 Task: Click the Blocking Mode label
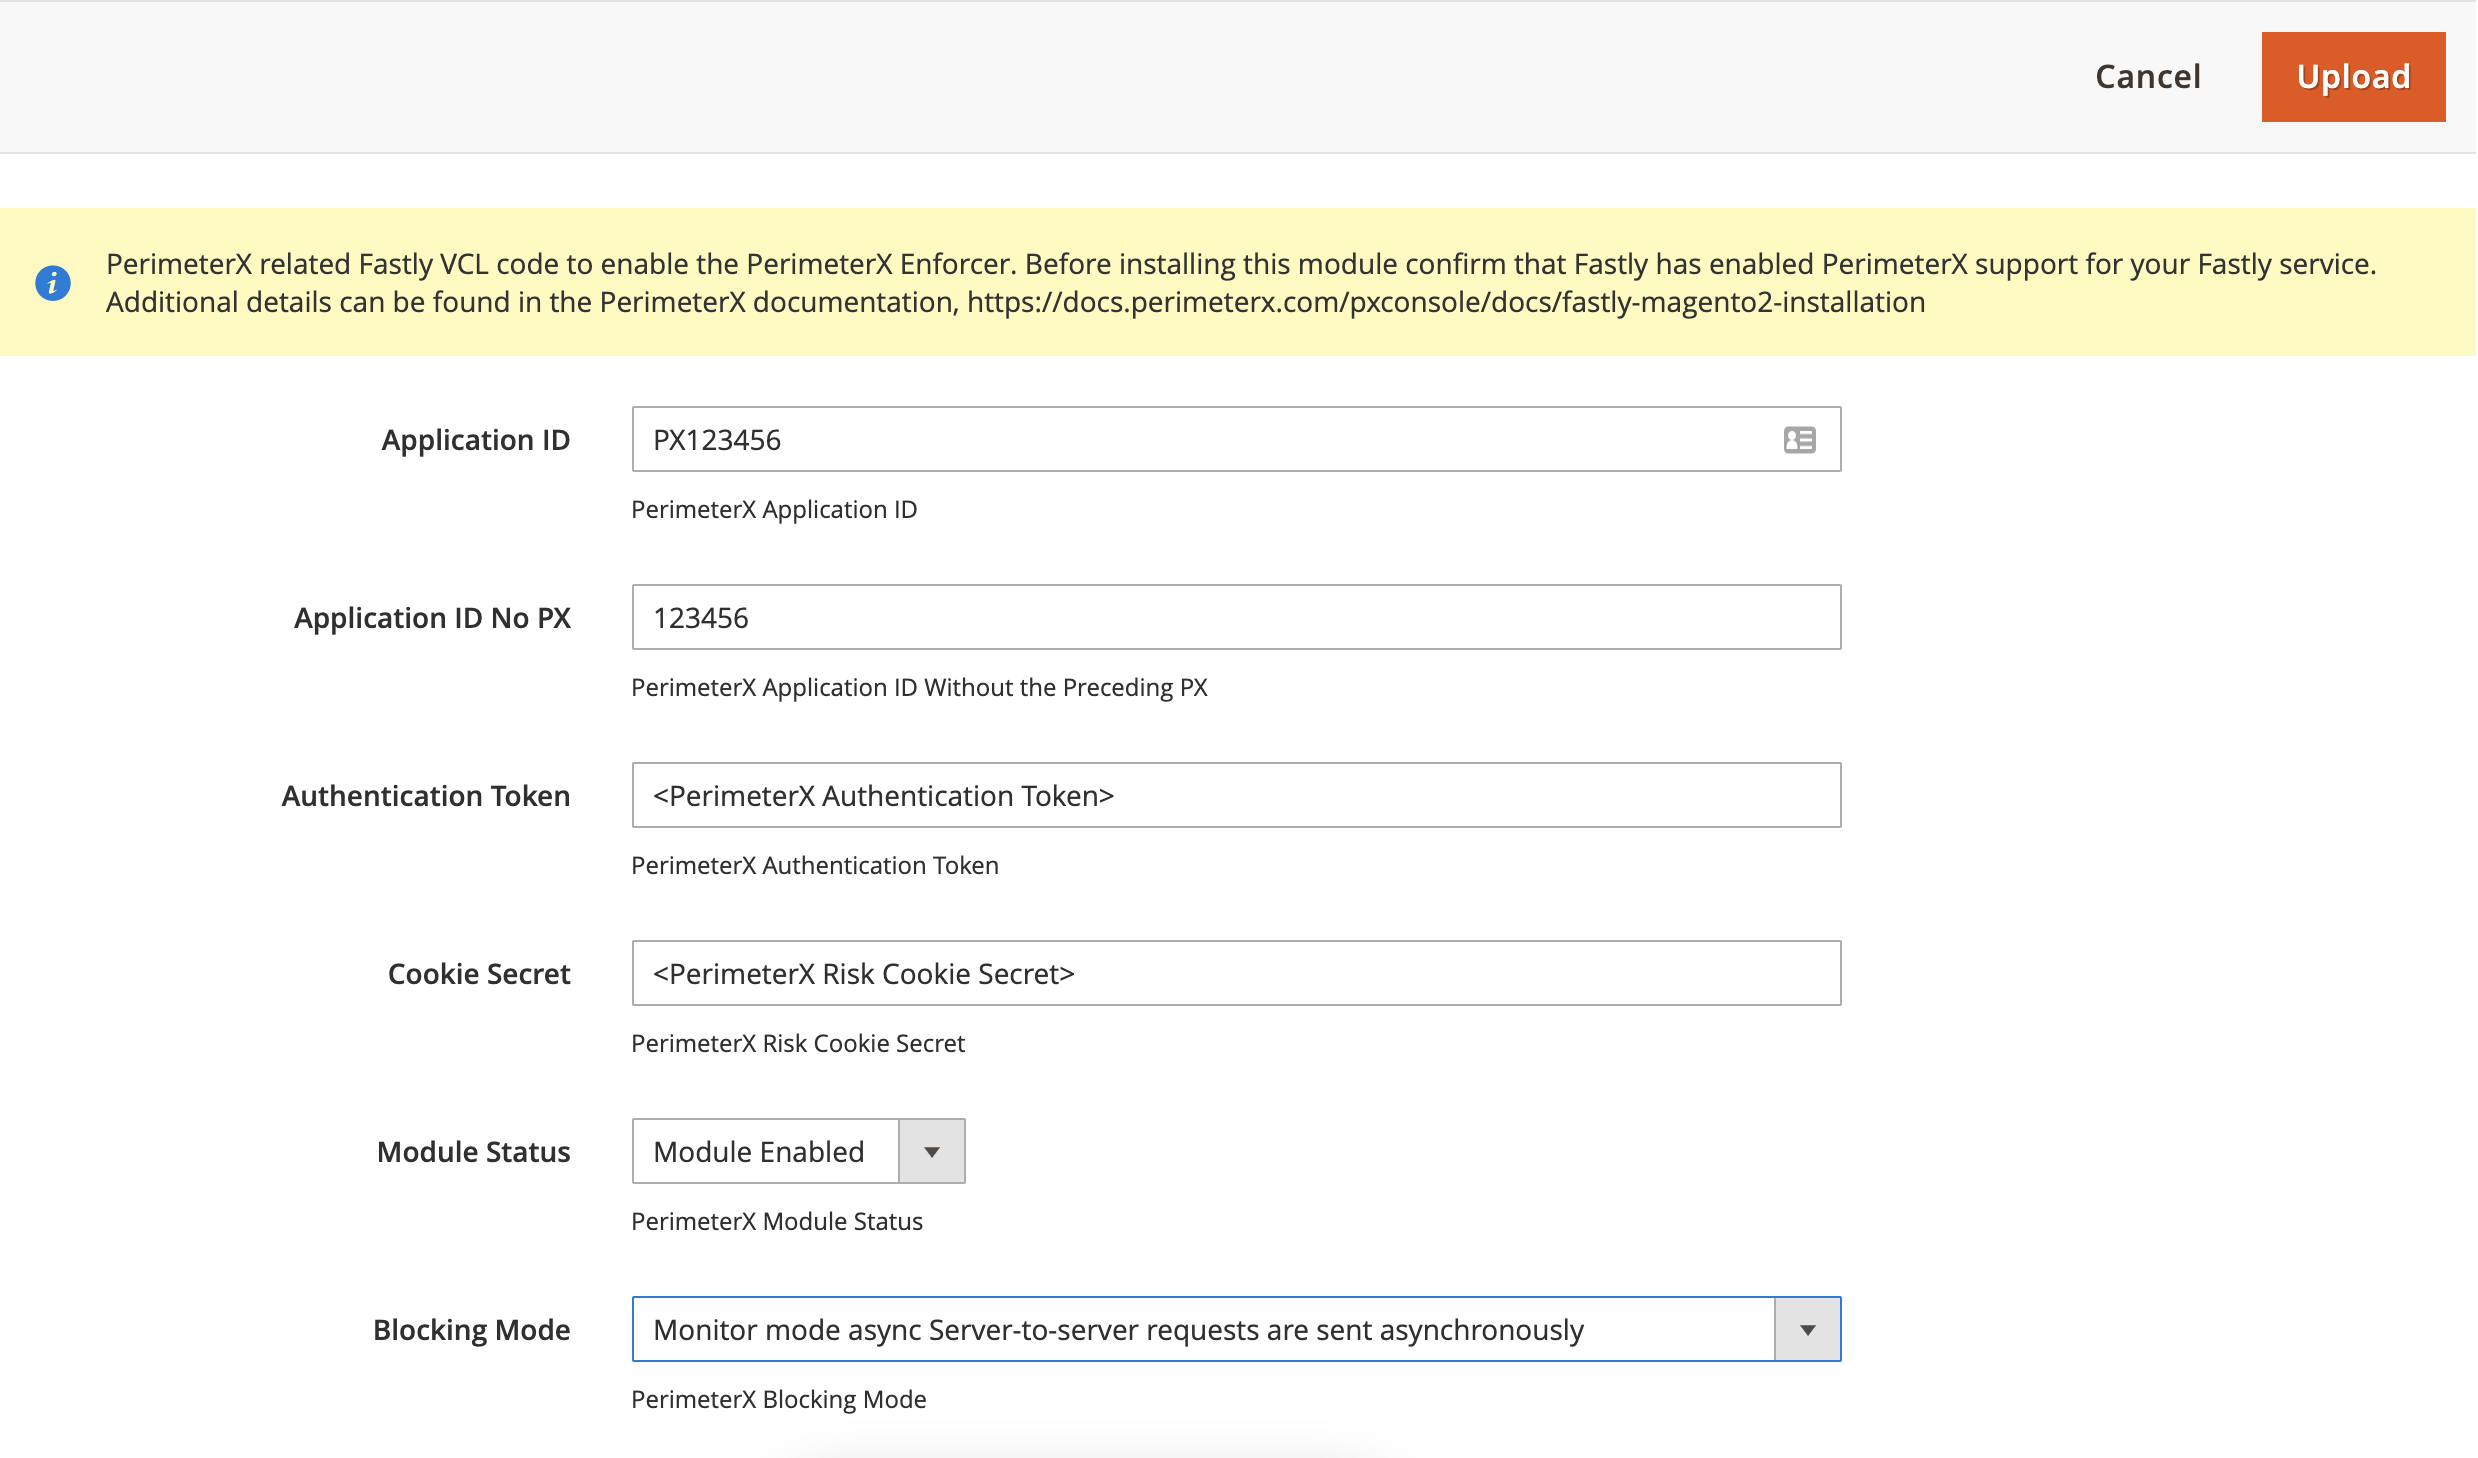click(x=471, y=1330)
